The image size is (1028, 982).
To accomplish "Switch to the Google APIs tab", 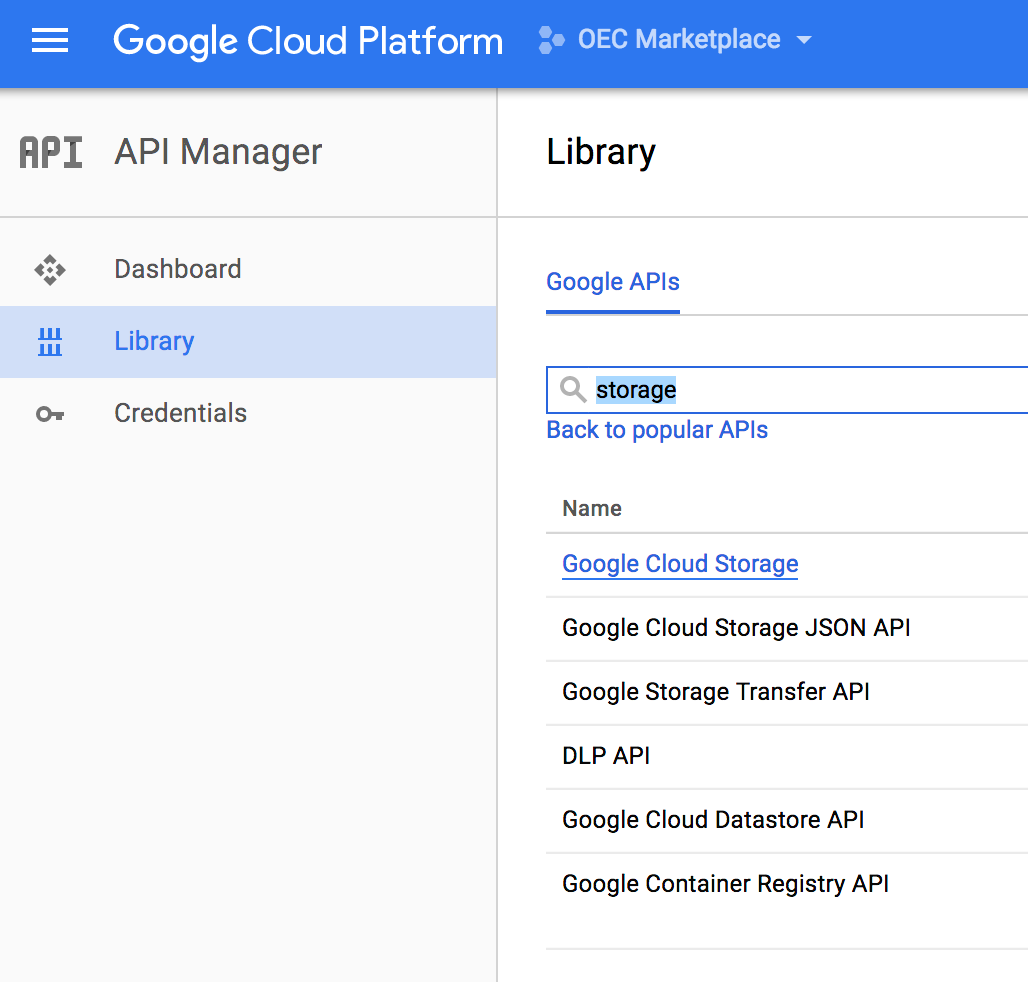I will [x=613, y=282].
